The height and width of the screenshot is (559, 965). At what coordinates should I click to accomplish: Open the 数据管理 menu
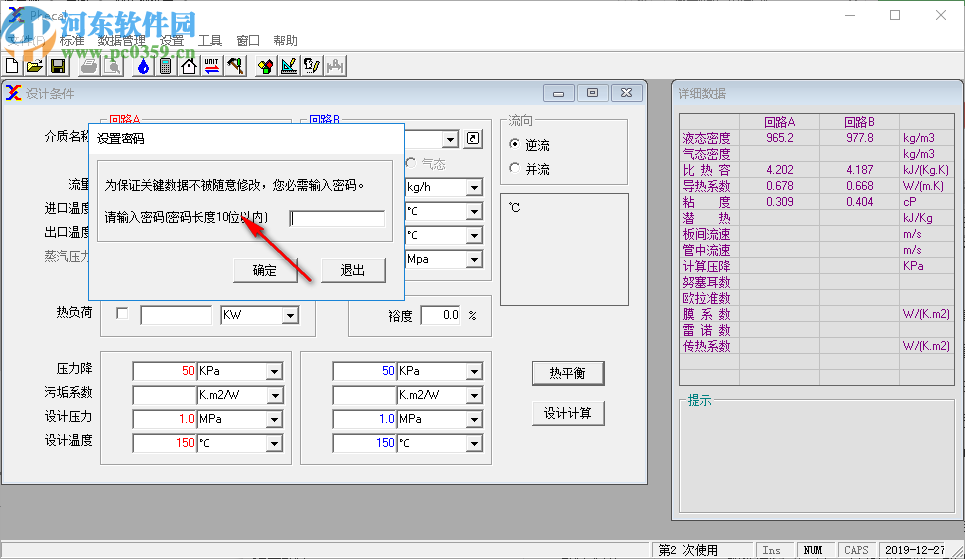click(122, 41)
